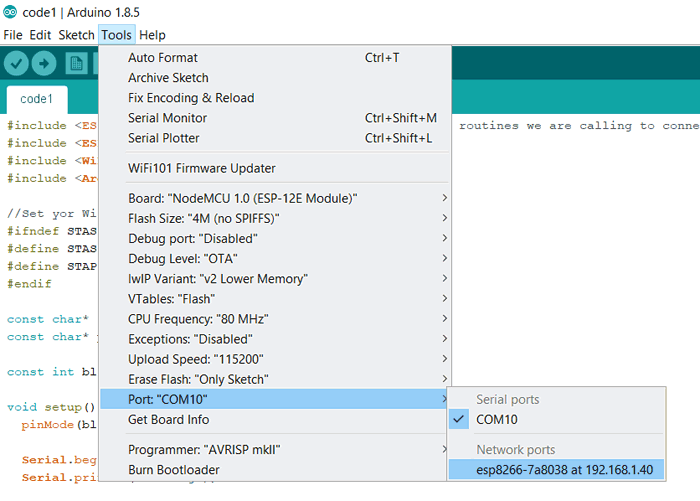Select Archive Sketch

pos(275,78)
